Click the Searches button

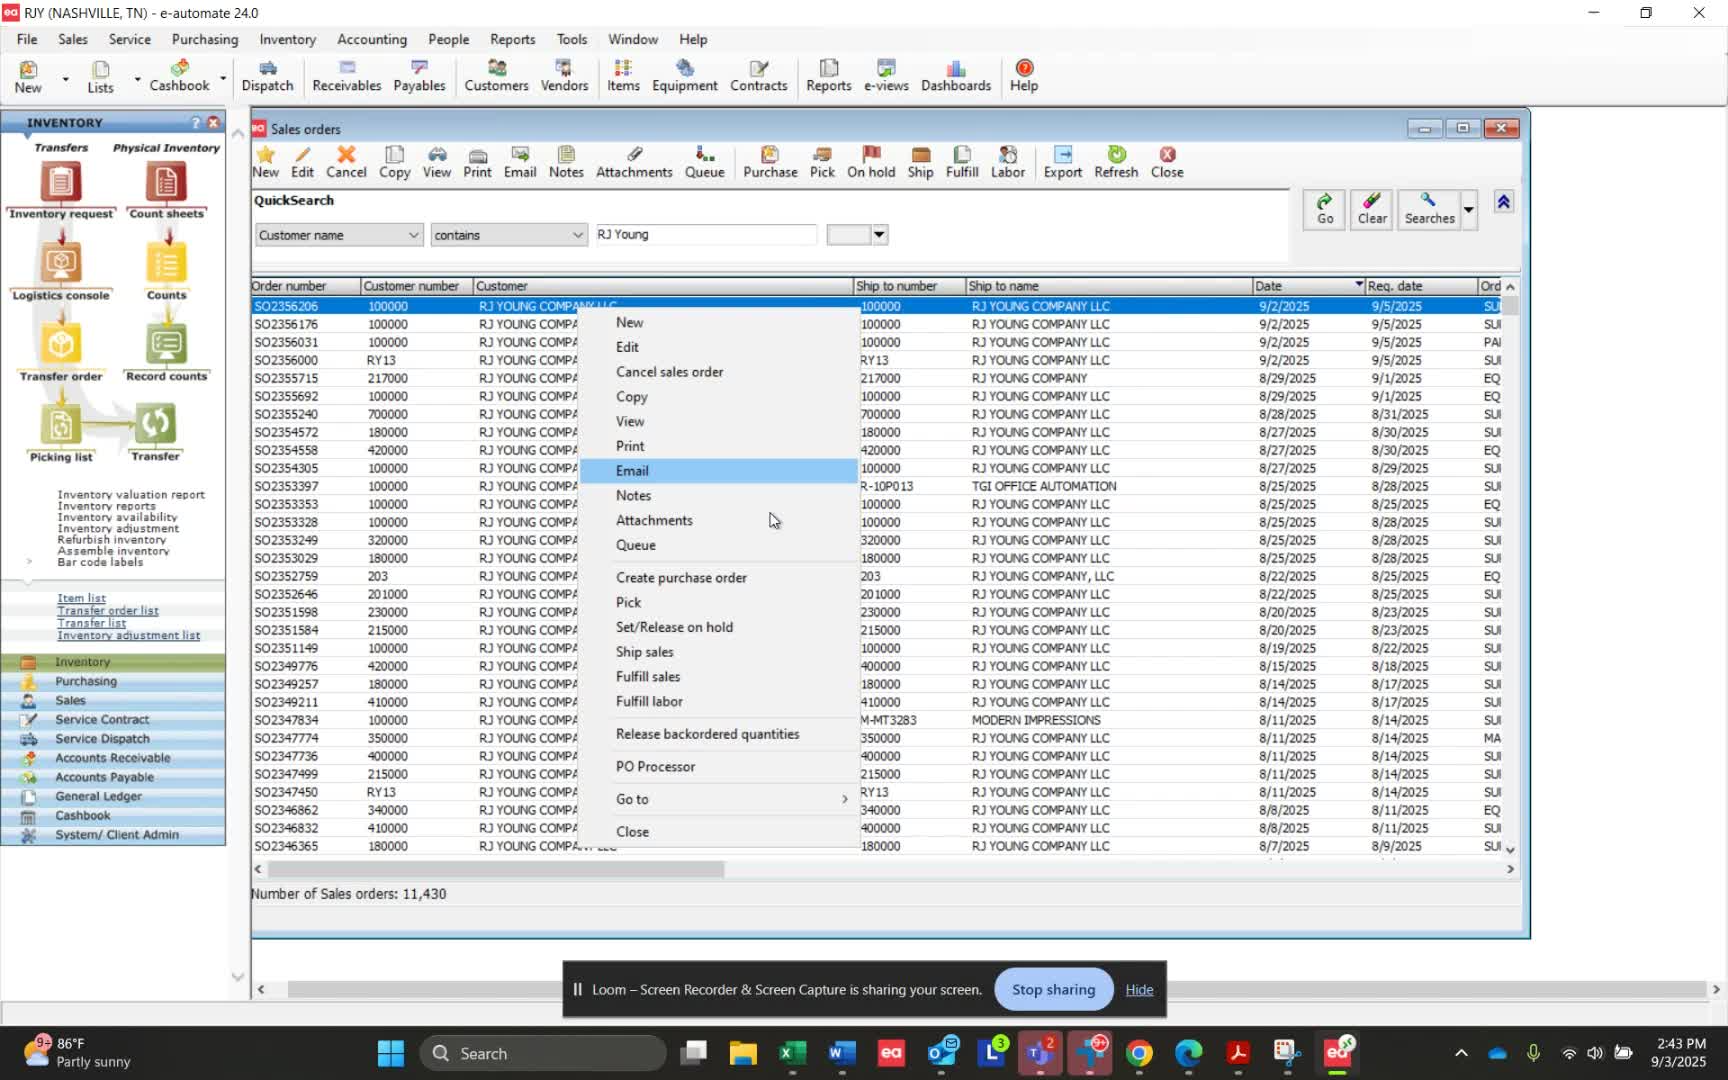tap(1429, 209)
